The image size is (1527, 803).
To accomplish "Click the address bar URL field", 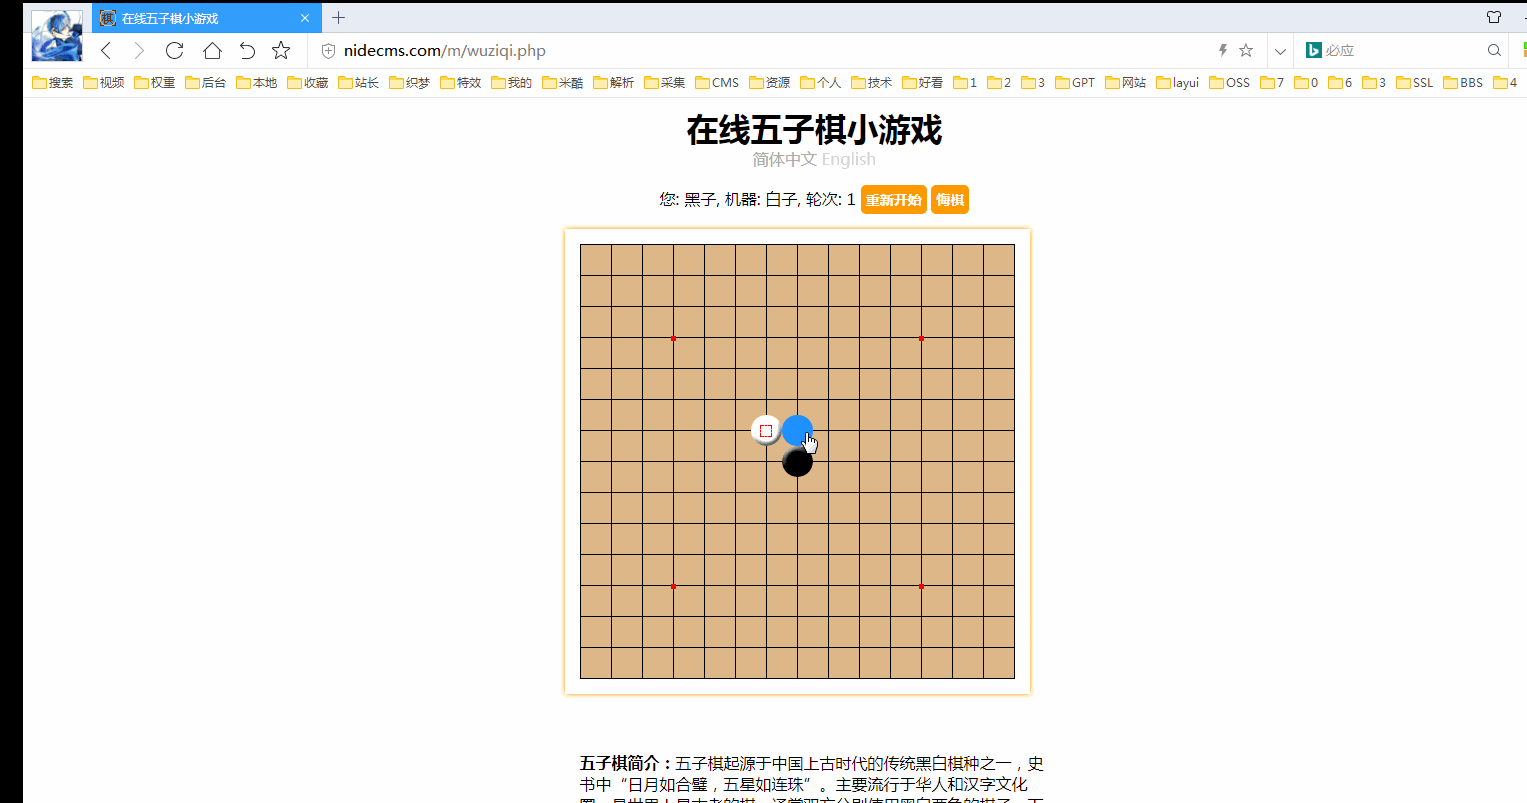I will [700, 51].
